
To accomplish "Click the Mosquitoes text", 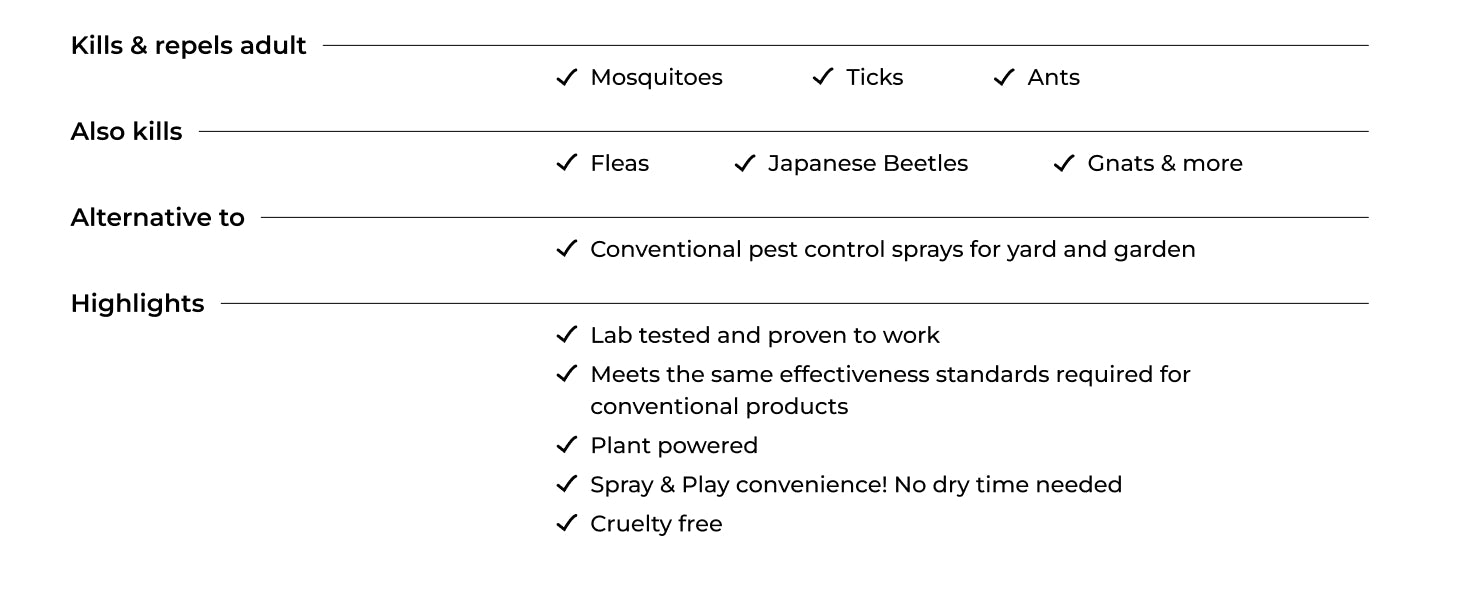I will 656,78.
